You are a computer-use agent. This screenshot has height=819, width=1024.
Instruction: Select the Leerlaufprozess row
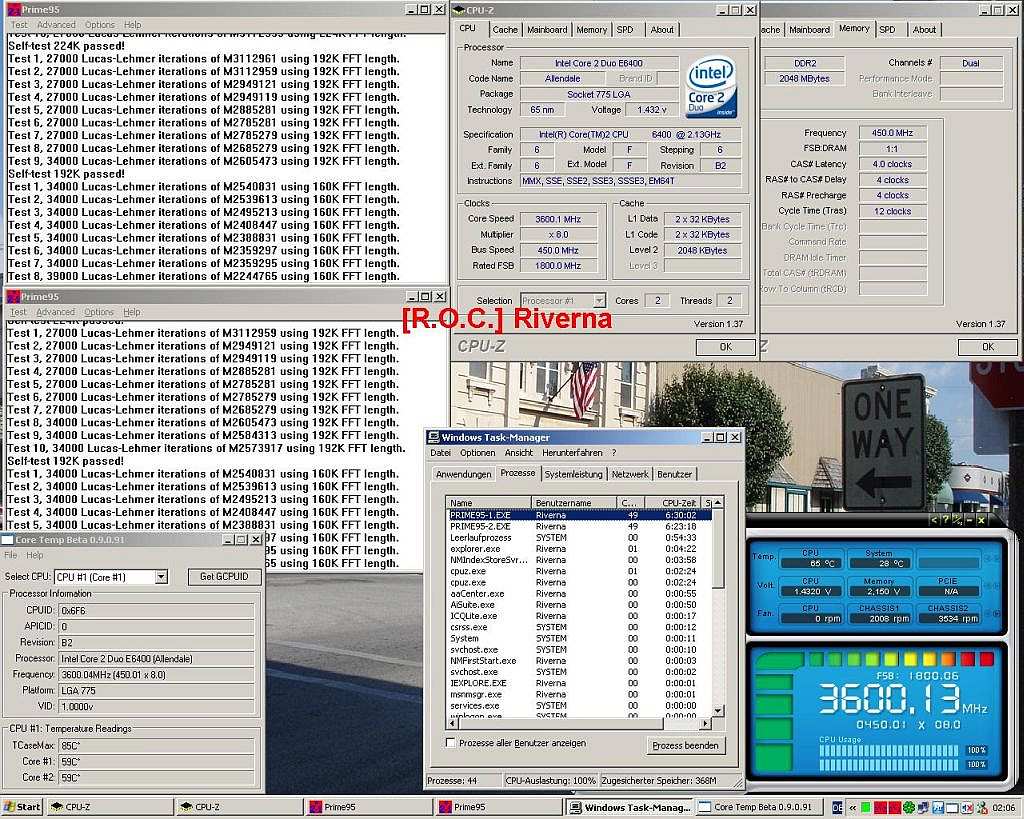(x=579, y=538)
